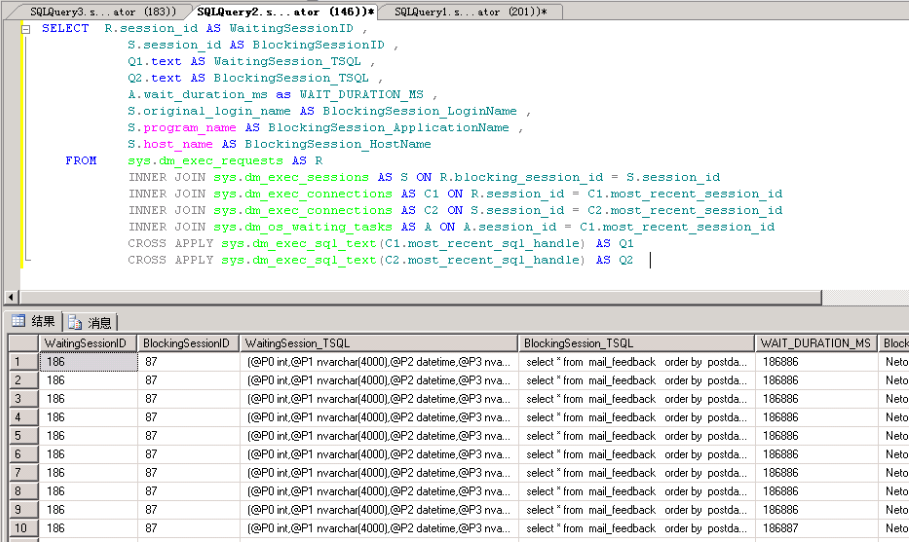Select the WaitingSession_TSQL column header
The image size is (918, 542).
379,344
